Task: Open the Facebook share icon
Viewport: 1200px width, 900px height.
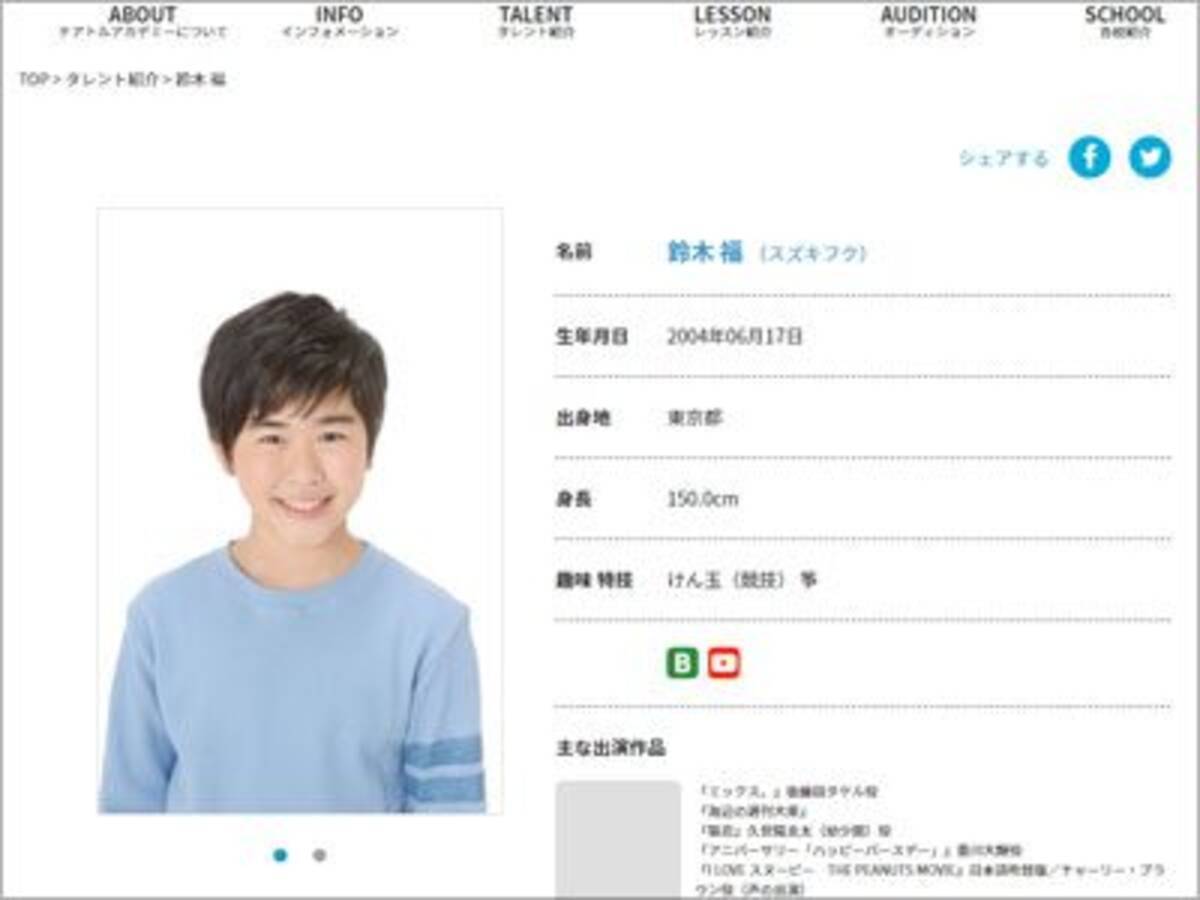Action: click(x=1092, y=157)
